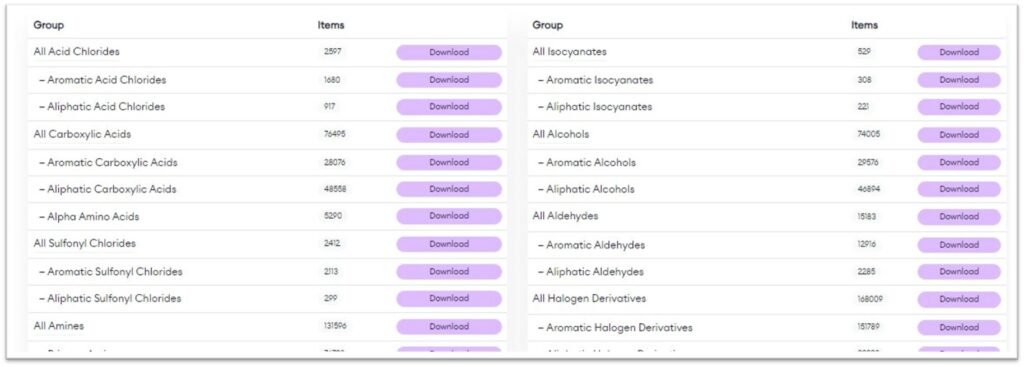Download Aromatic Sulfonyl Chlorides list
This screenshot has width=1024, height=367.
(x=449, y=271)
